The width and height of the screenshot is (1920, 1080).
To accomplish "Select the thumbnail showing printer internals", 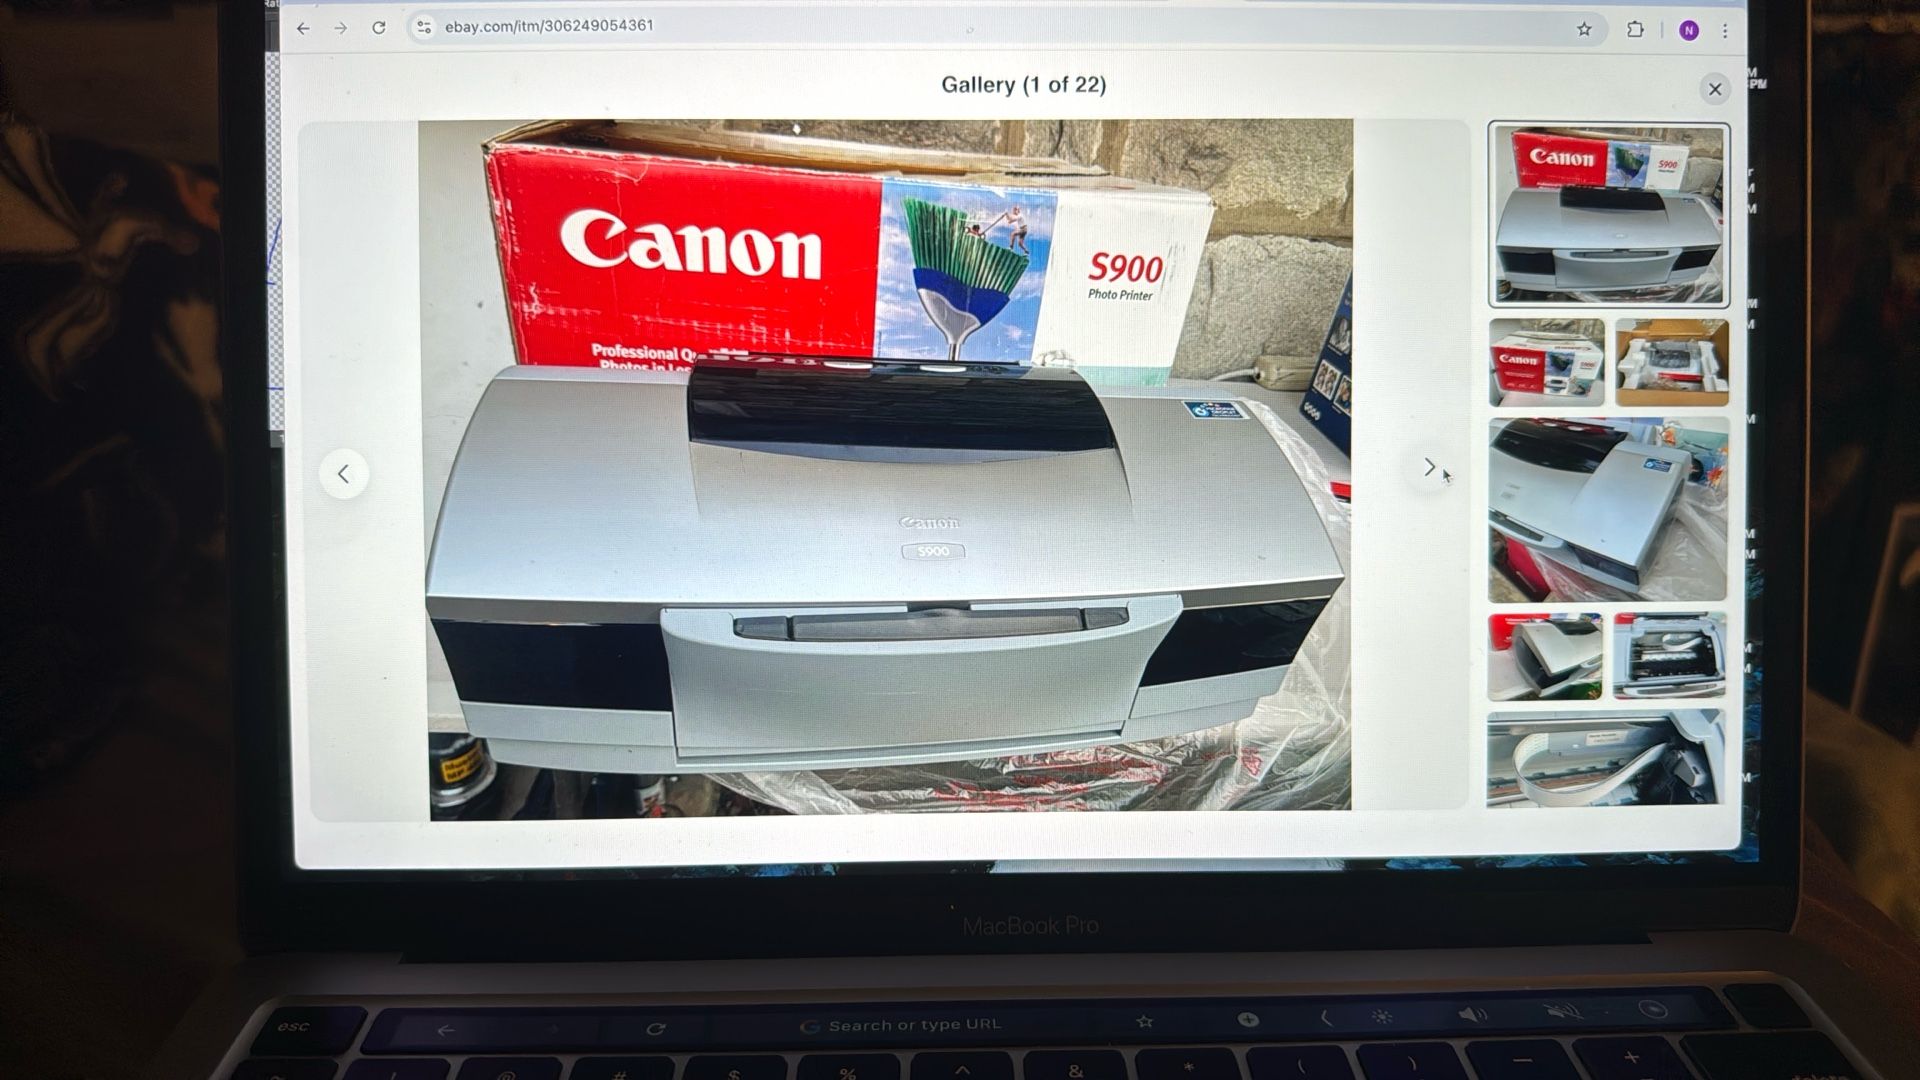I will (1669, 655).
